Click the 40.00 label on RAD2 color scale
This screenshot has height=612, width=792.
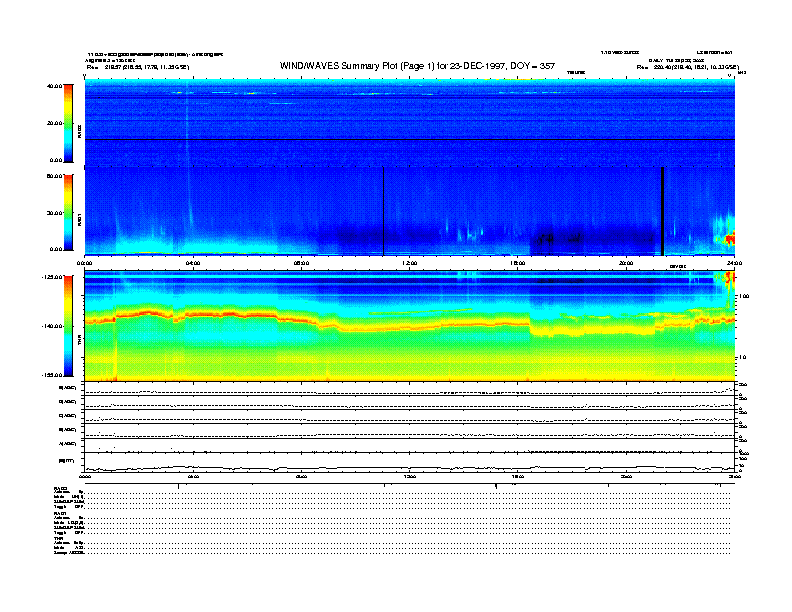54,86
